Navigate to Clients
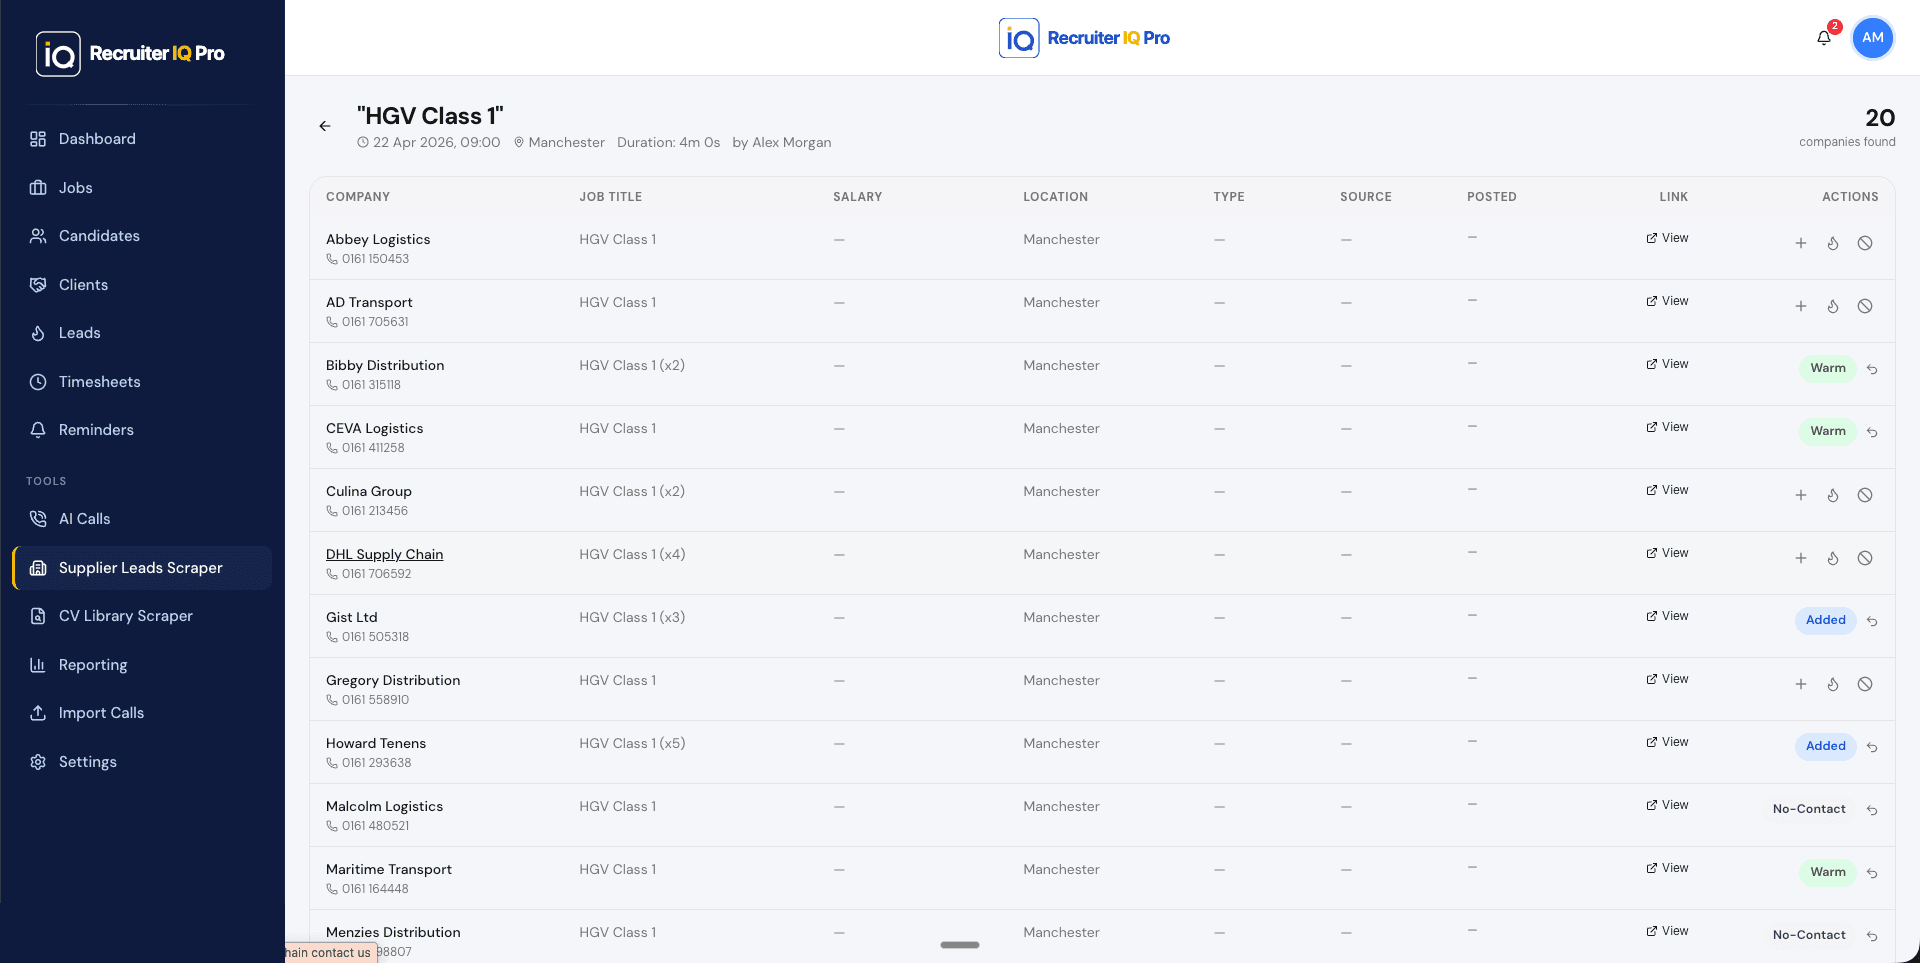Screen dimensions: 1920x963 tap(142, 285)
